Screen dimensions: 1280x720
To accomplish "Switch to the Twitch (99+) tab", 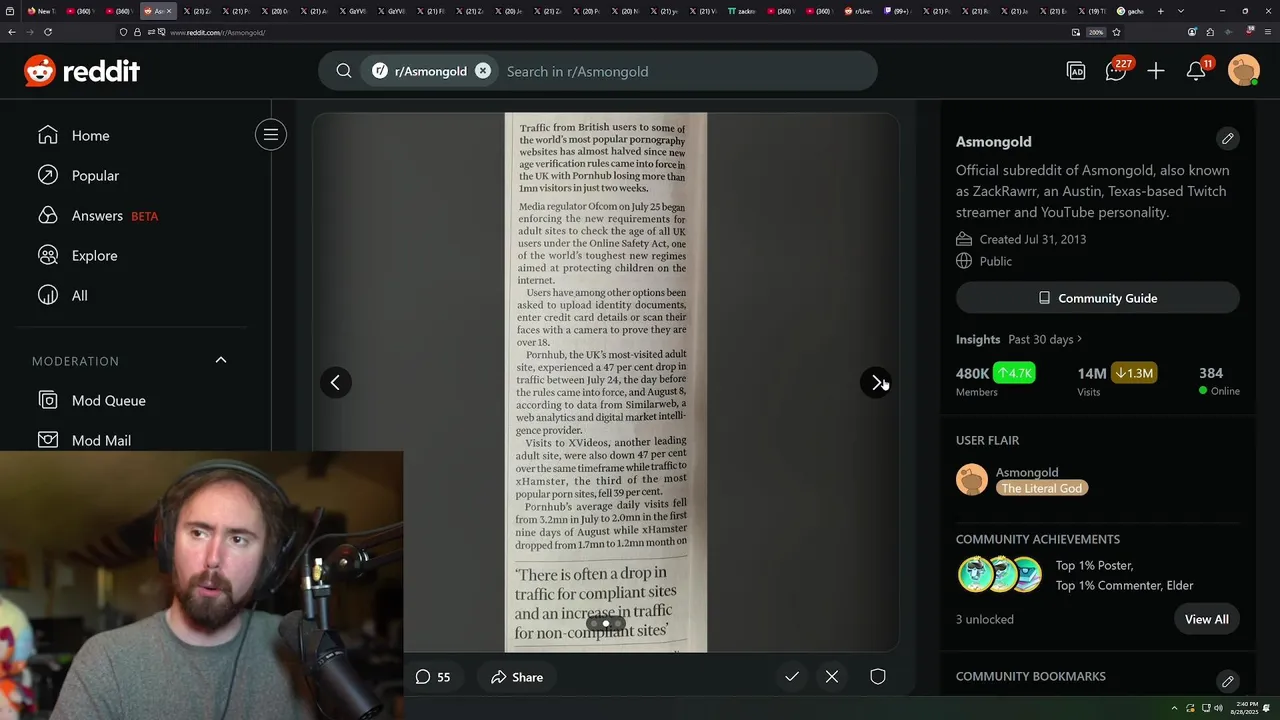I will pos(898,11).
